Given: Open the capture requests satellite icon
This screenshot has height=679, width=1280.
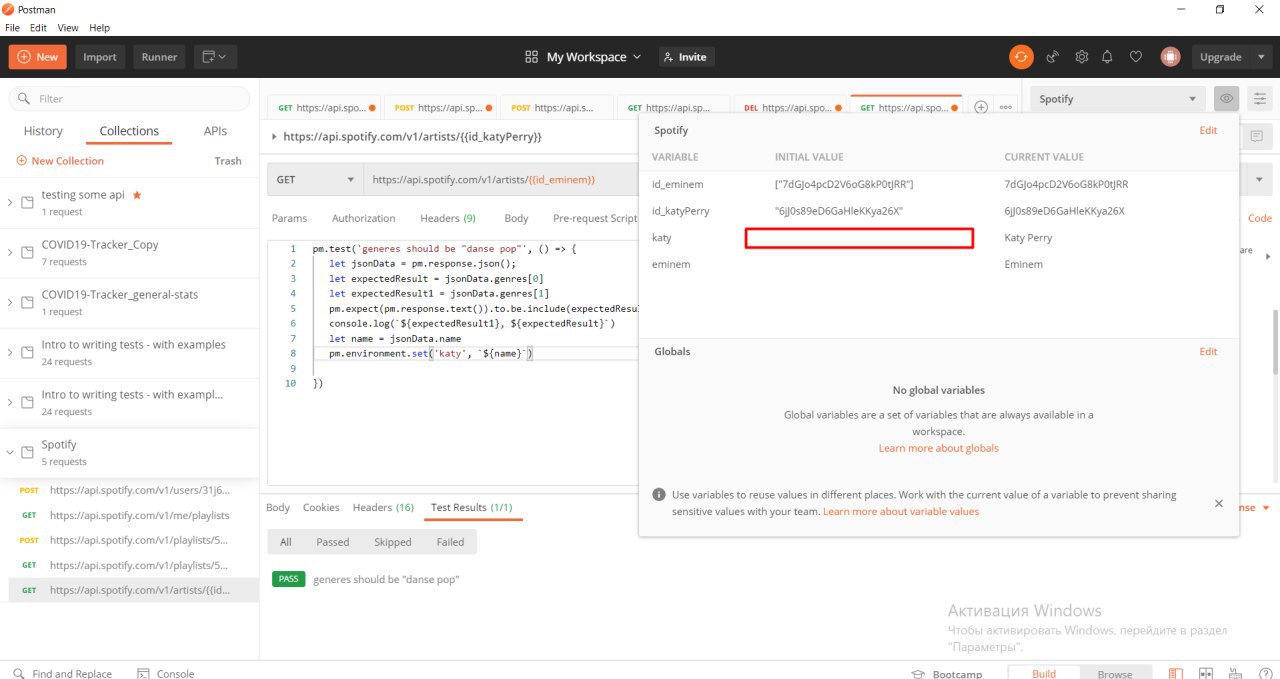Looking at the screenshot, I should click(1052, 57).
